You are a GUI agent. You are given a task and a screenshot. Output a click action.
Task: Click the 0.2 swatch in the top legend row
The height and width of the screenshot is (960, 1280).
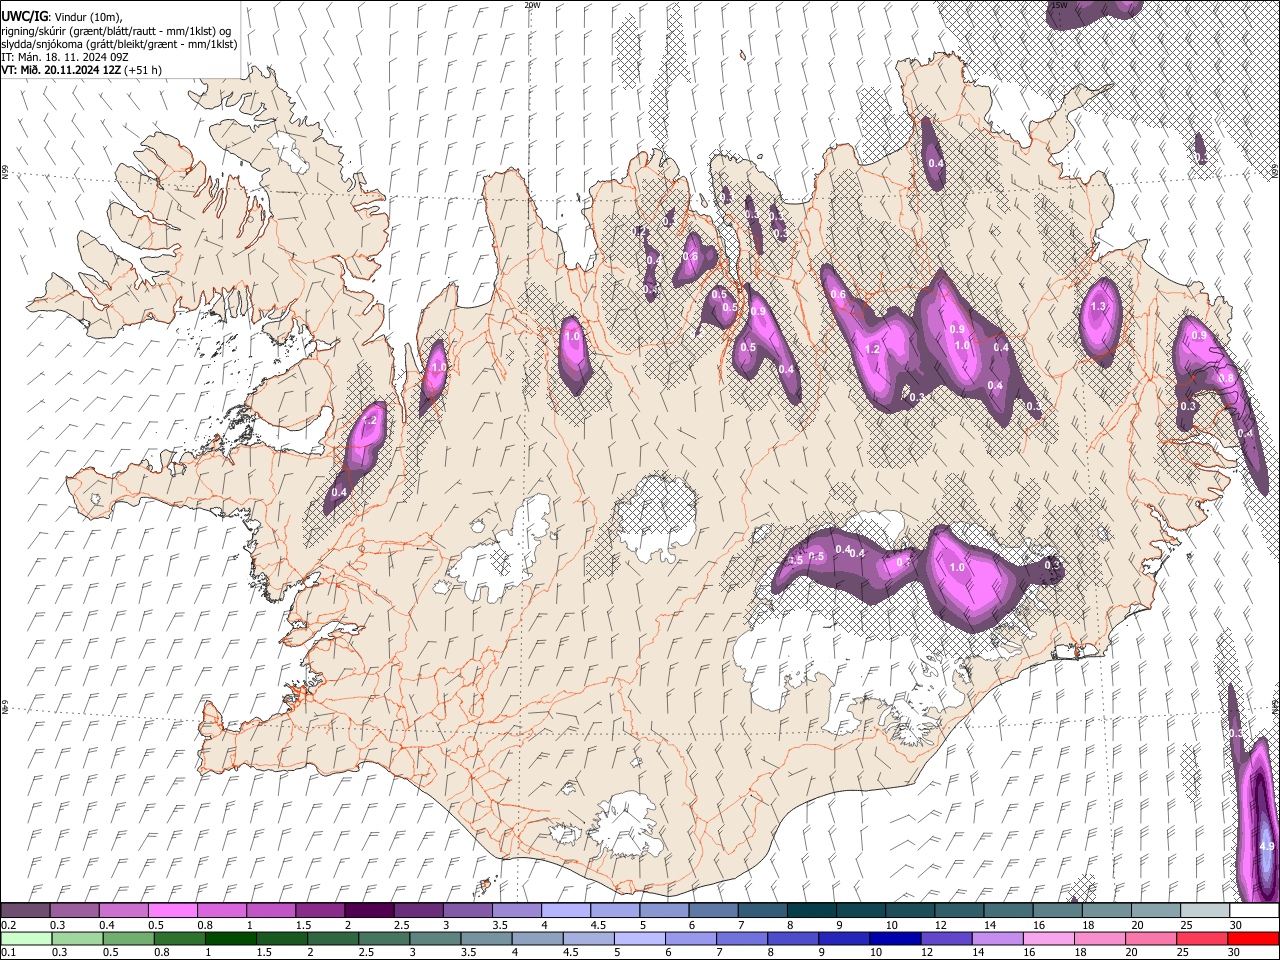click(x=25, y=910)
